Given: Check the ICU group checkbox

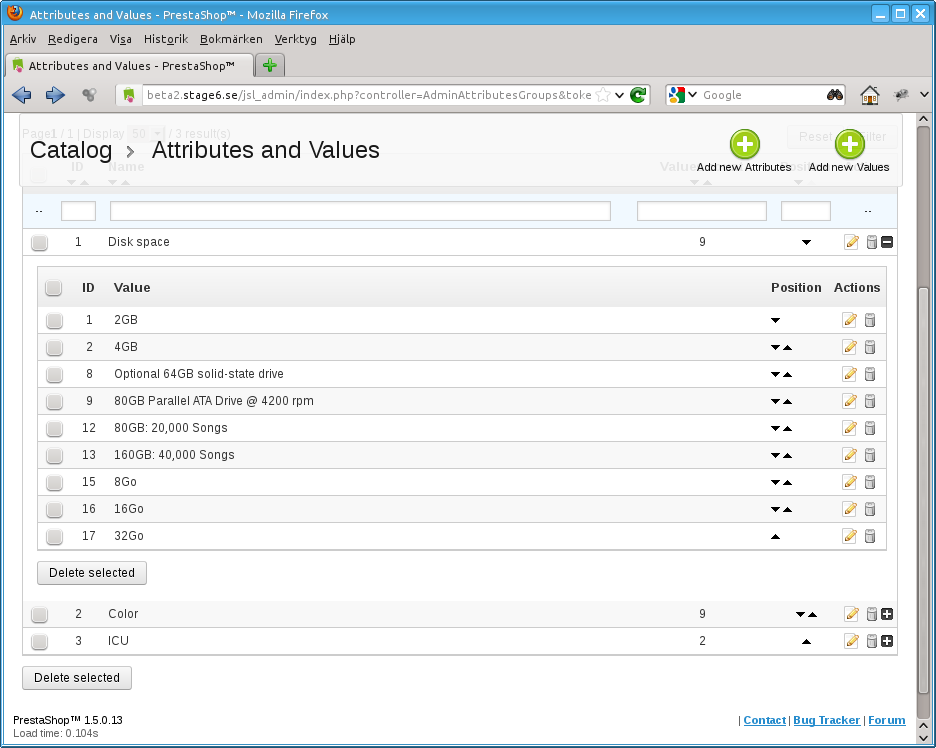Looking at the screenshot, I should pyautogui.click(x=39, y=641).
